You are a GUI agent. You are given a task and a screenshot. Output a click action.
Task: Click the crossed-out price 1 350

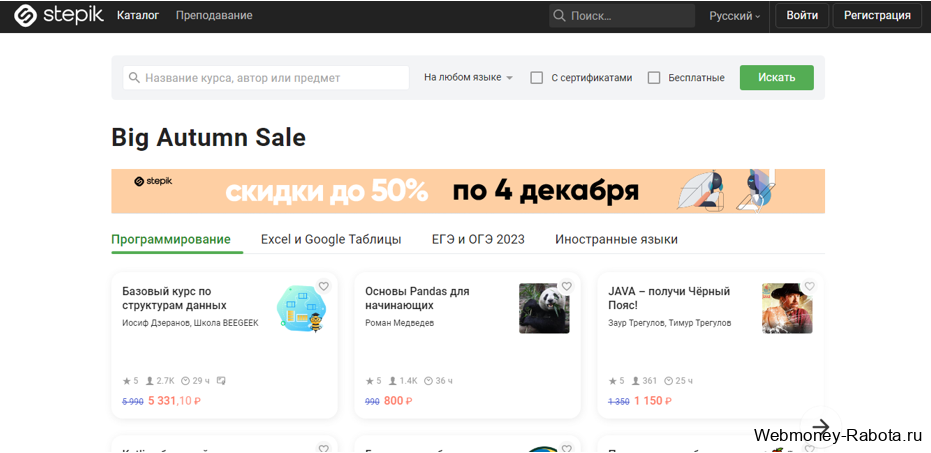tap(619, 401)
